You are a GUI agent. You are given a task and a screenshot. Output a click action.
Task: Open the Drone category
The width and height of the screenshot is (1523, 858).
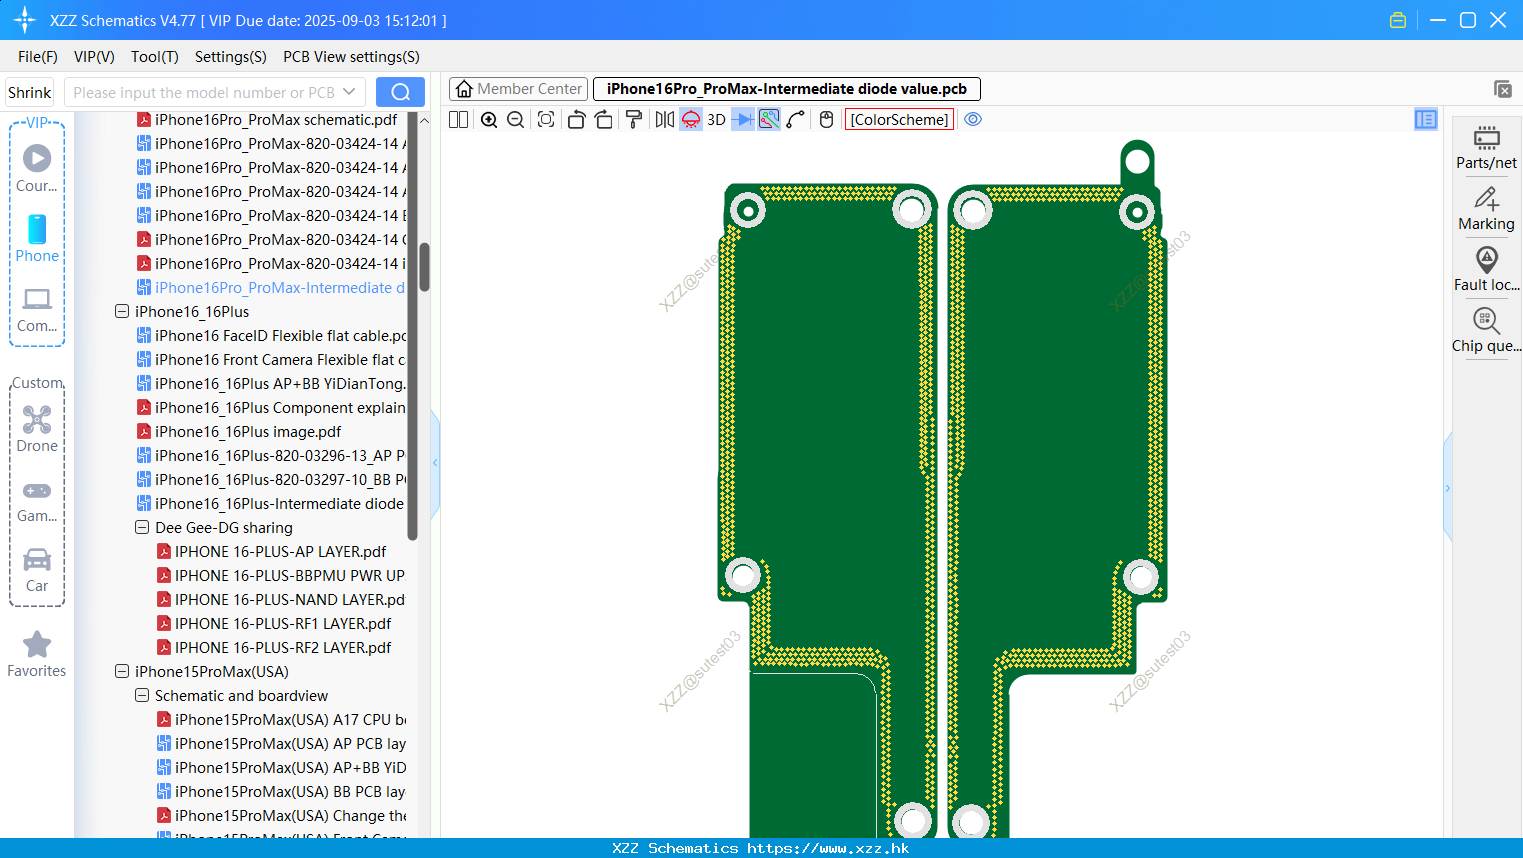37,429
